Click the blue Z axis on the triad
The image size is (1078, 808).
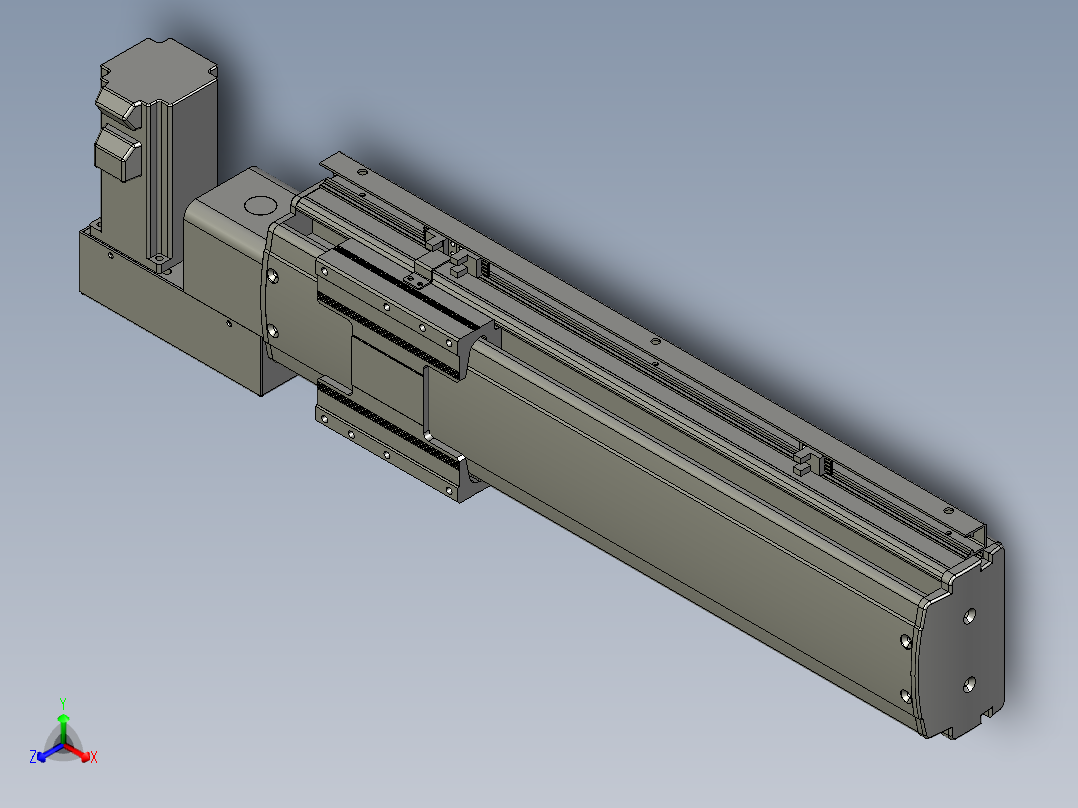click(44, 754)
